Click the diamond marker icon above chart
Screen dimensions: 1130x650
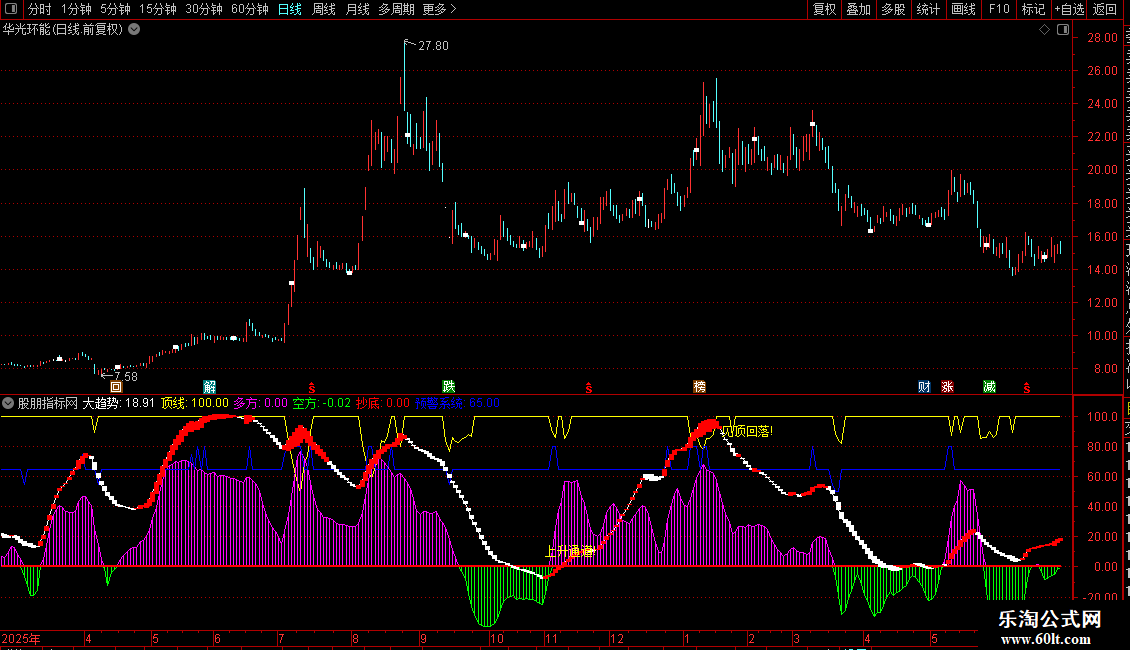pos(1044,30)
